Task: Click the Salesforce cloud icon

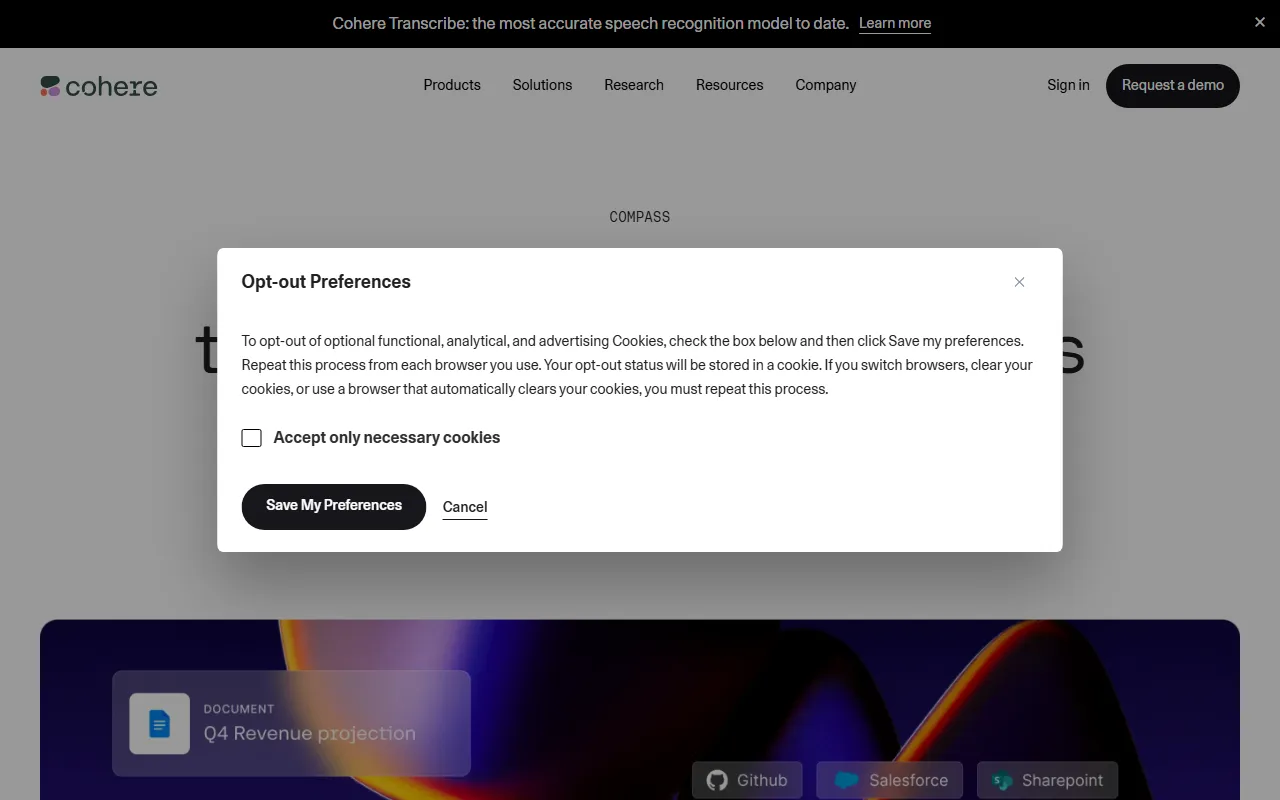Action: [846, 780]
